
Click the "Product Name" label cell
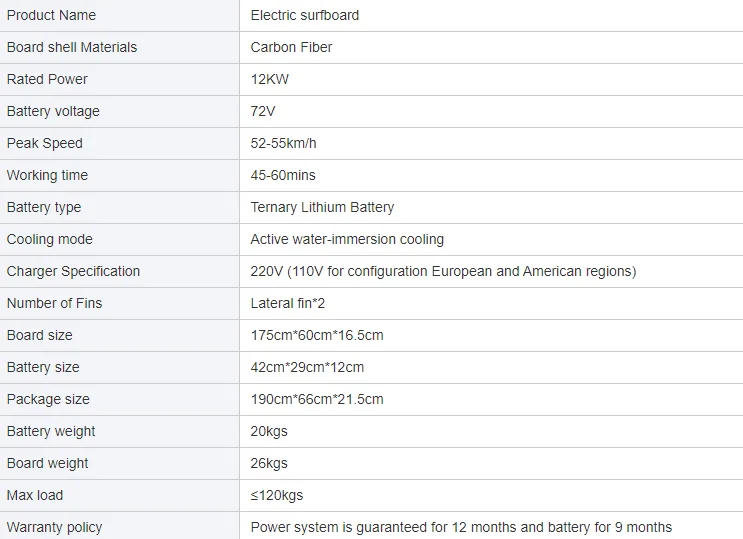click(x=51, y=15)
